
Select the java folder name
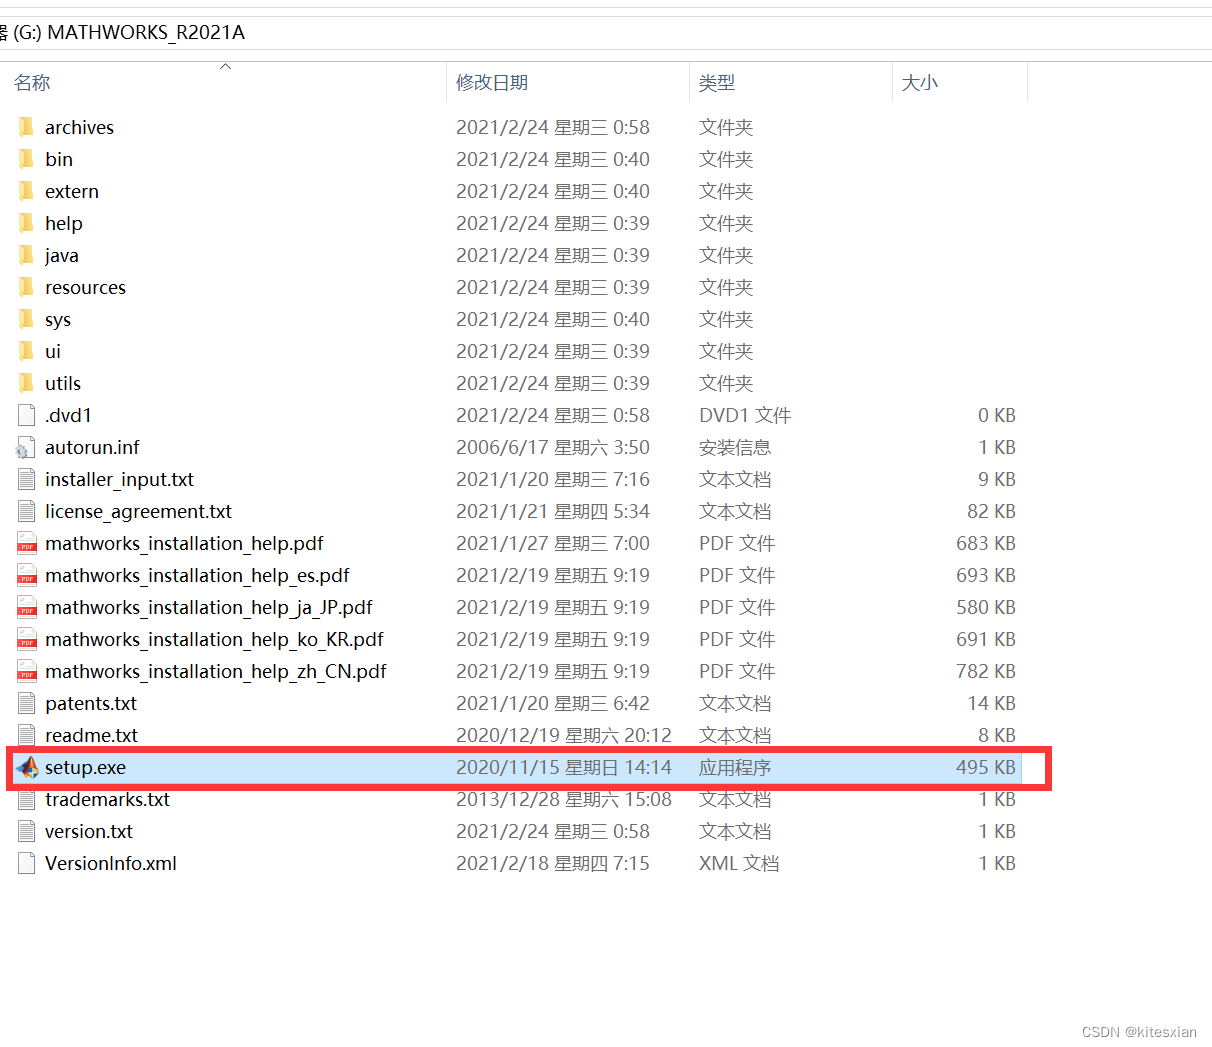62,255
